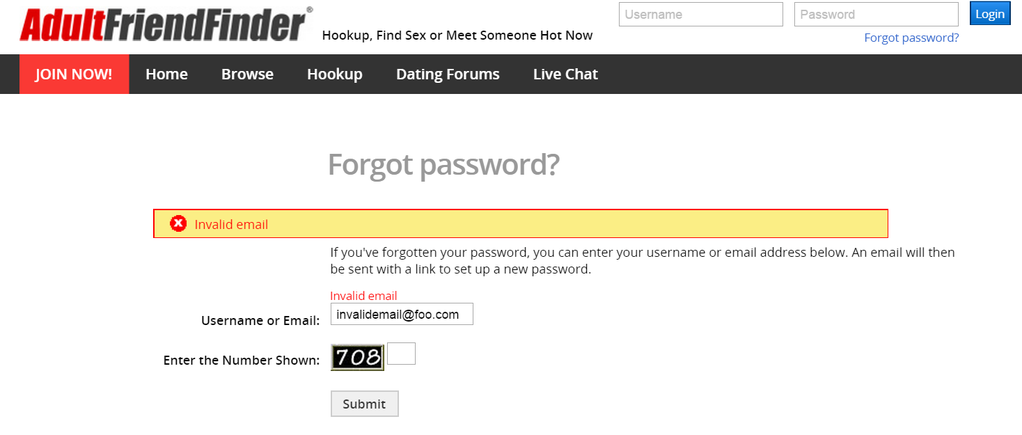Viewport: 1022px width, 435px height.
Task: Click the blue Login button
Action: pos(989,14)
